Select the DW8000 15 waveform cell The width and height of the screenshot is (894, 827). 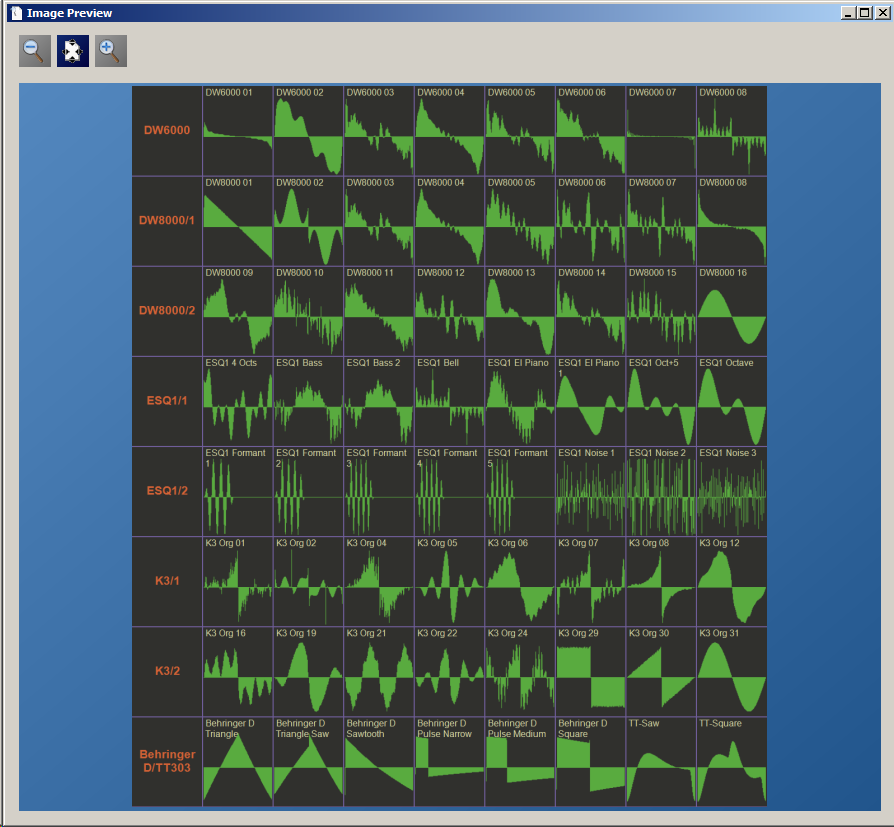(x=661, y=311)
